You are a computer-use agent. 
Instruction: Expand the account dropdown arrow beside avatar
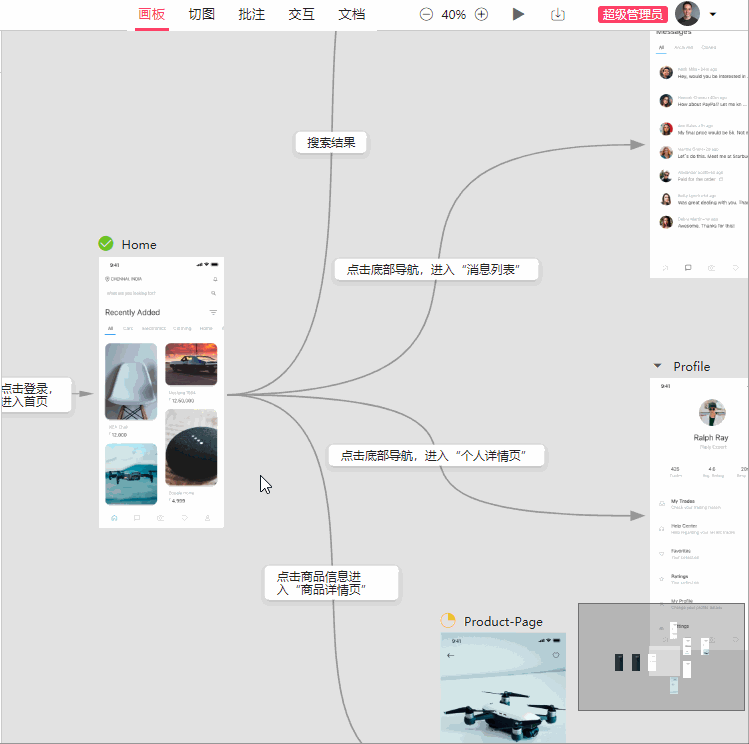713,14
